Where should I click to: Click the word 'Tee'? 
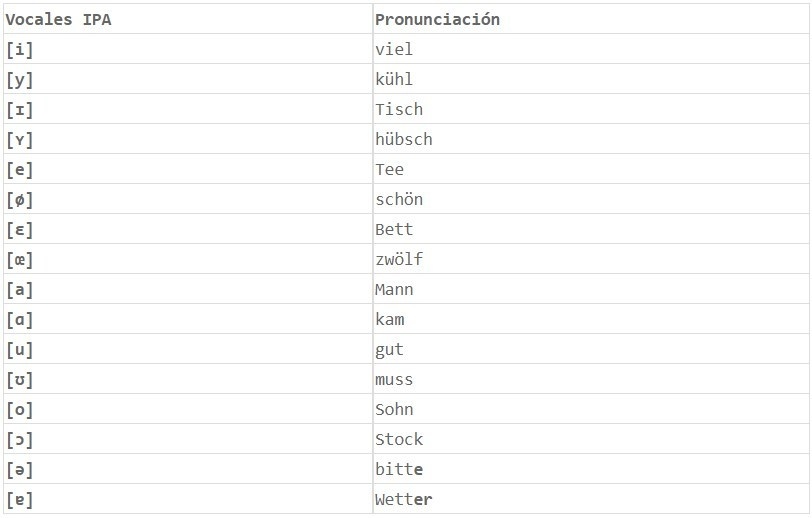[x=390, y=169]
